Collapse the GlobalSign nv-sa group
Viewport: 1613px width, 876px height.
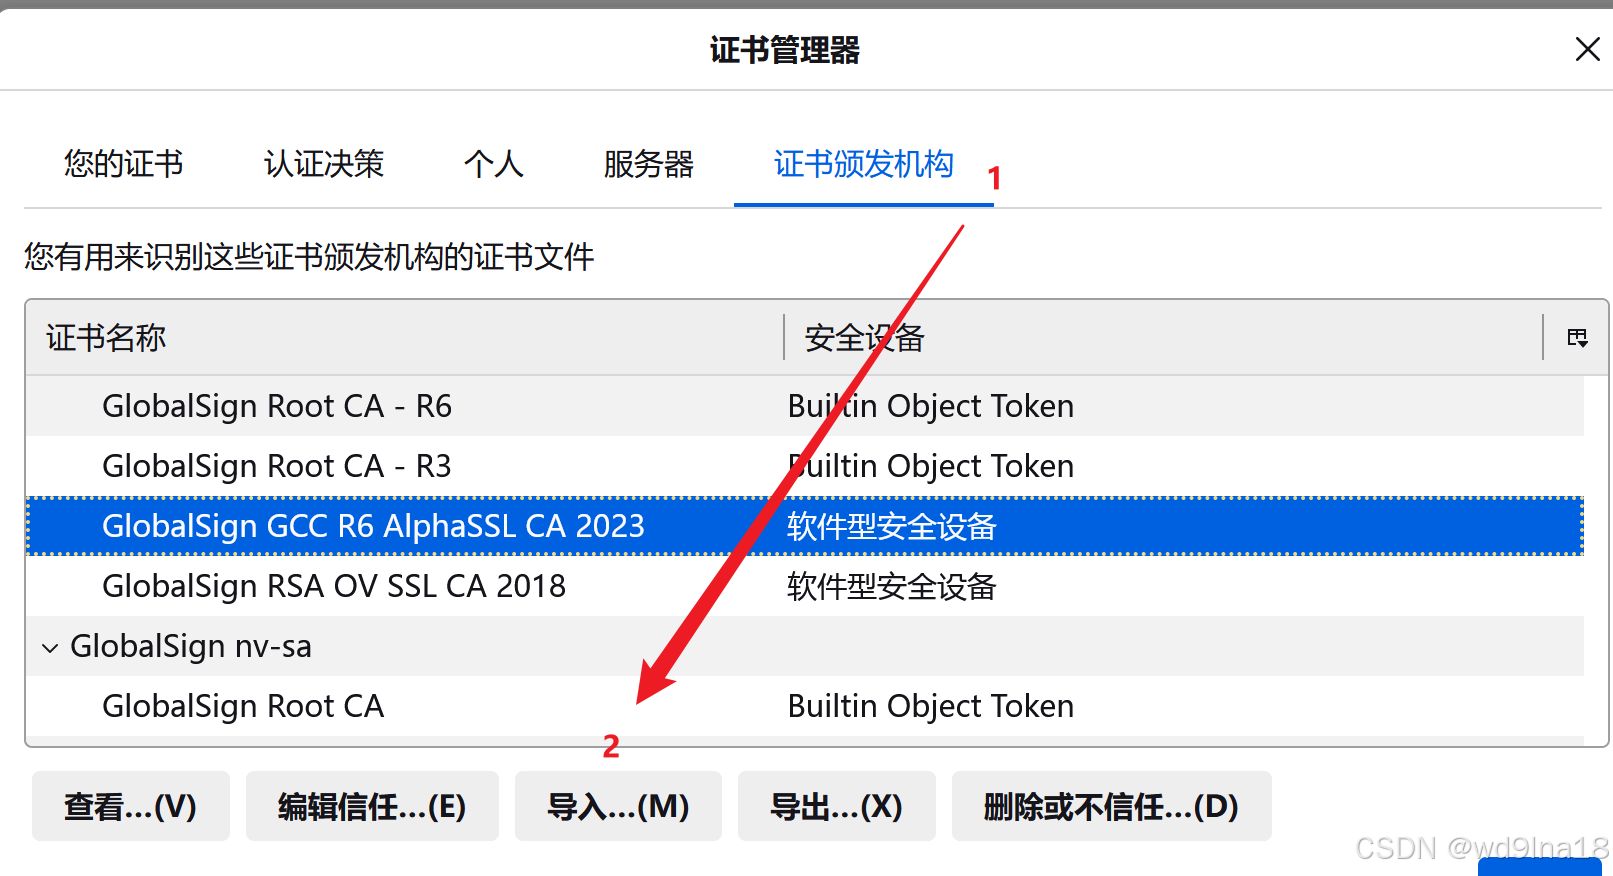point(50,647)
